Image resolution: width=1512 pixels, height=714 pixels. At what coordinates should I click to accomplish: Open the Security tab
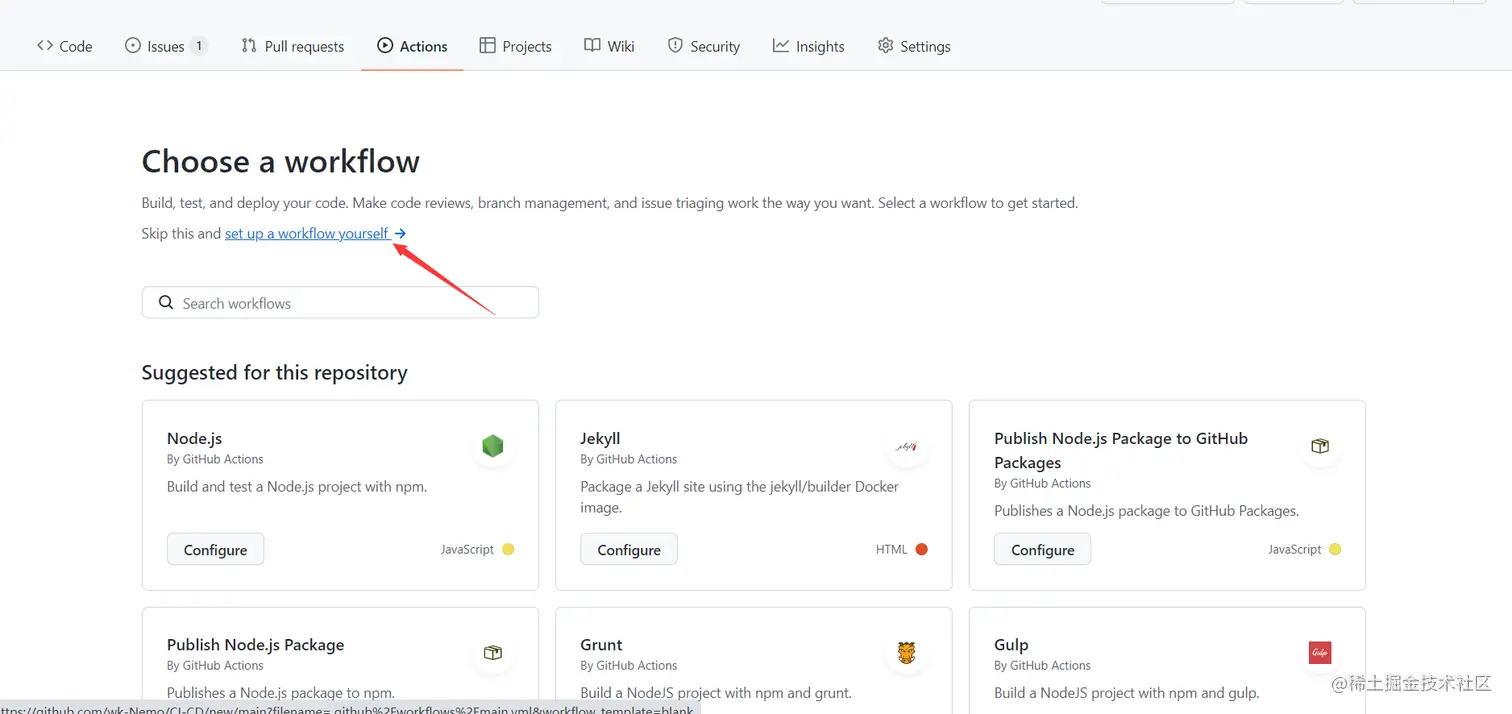click(703, 46)
